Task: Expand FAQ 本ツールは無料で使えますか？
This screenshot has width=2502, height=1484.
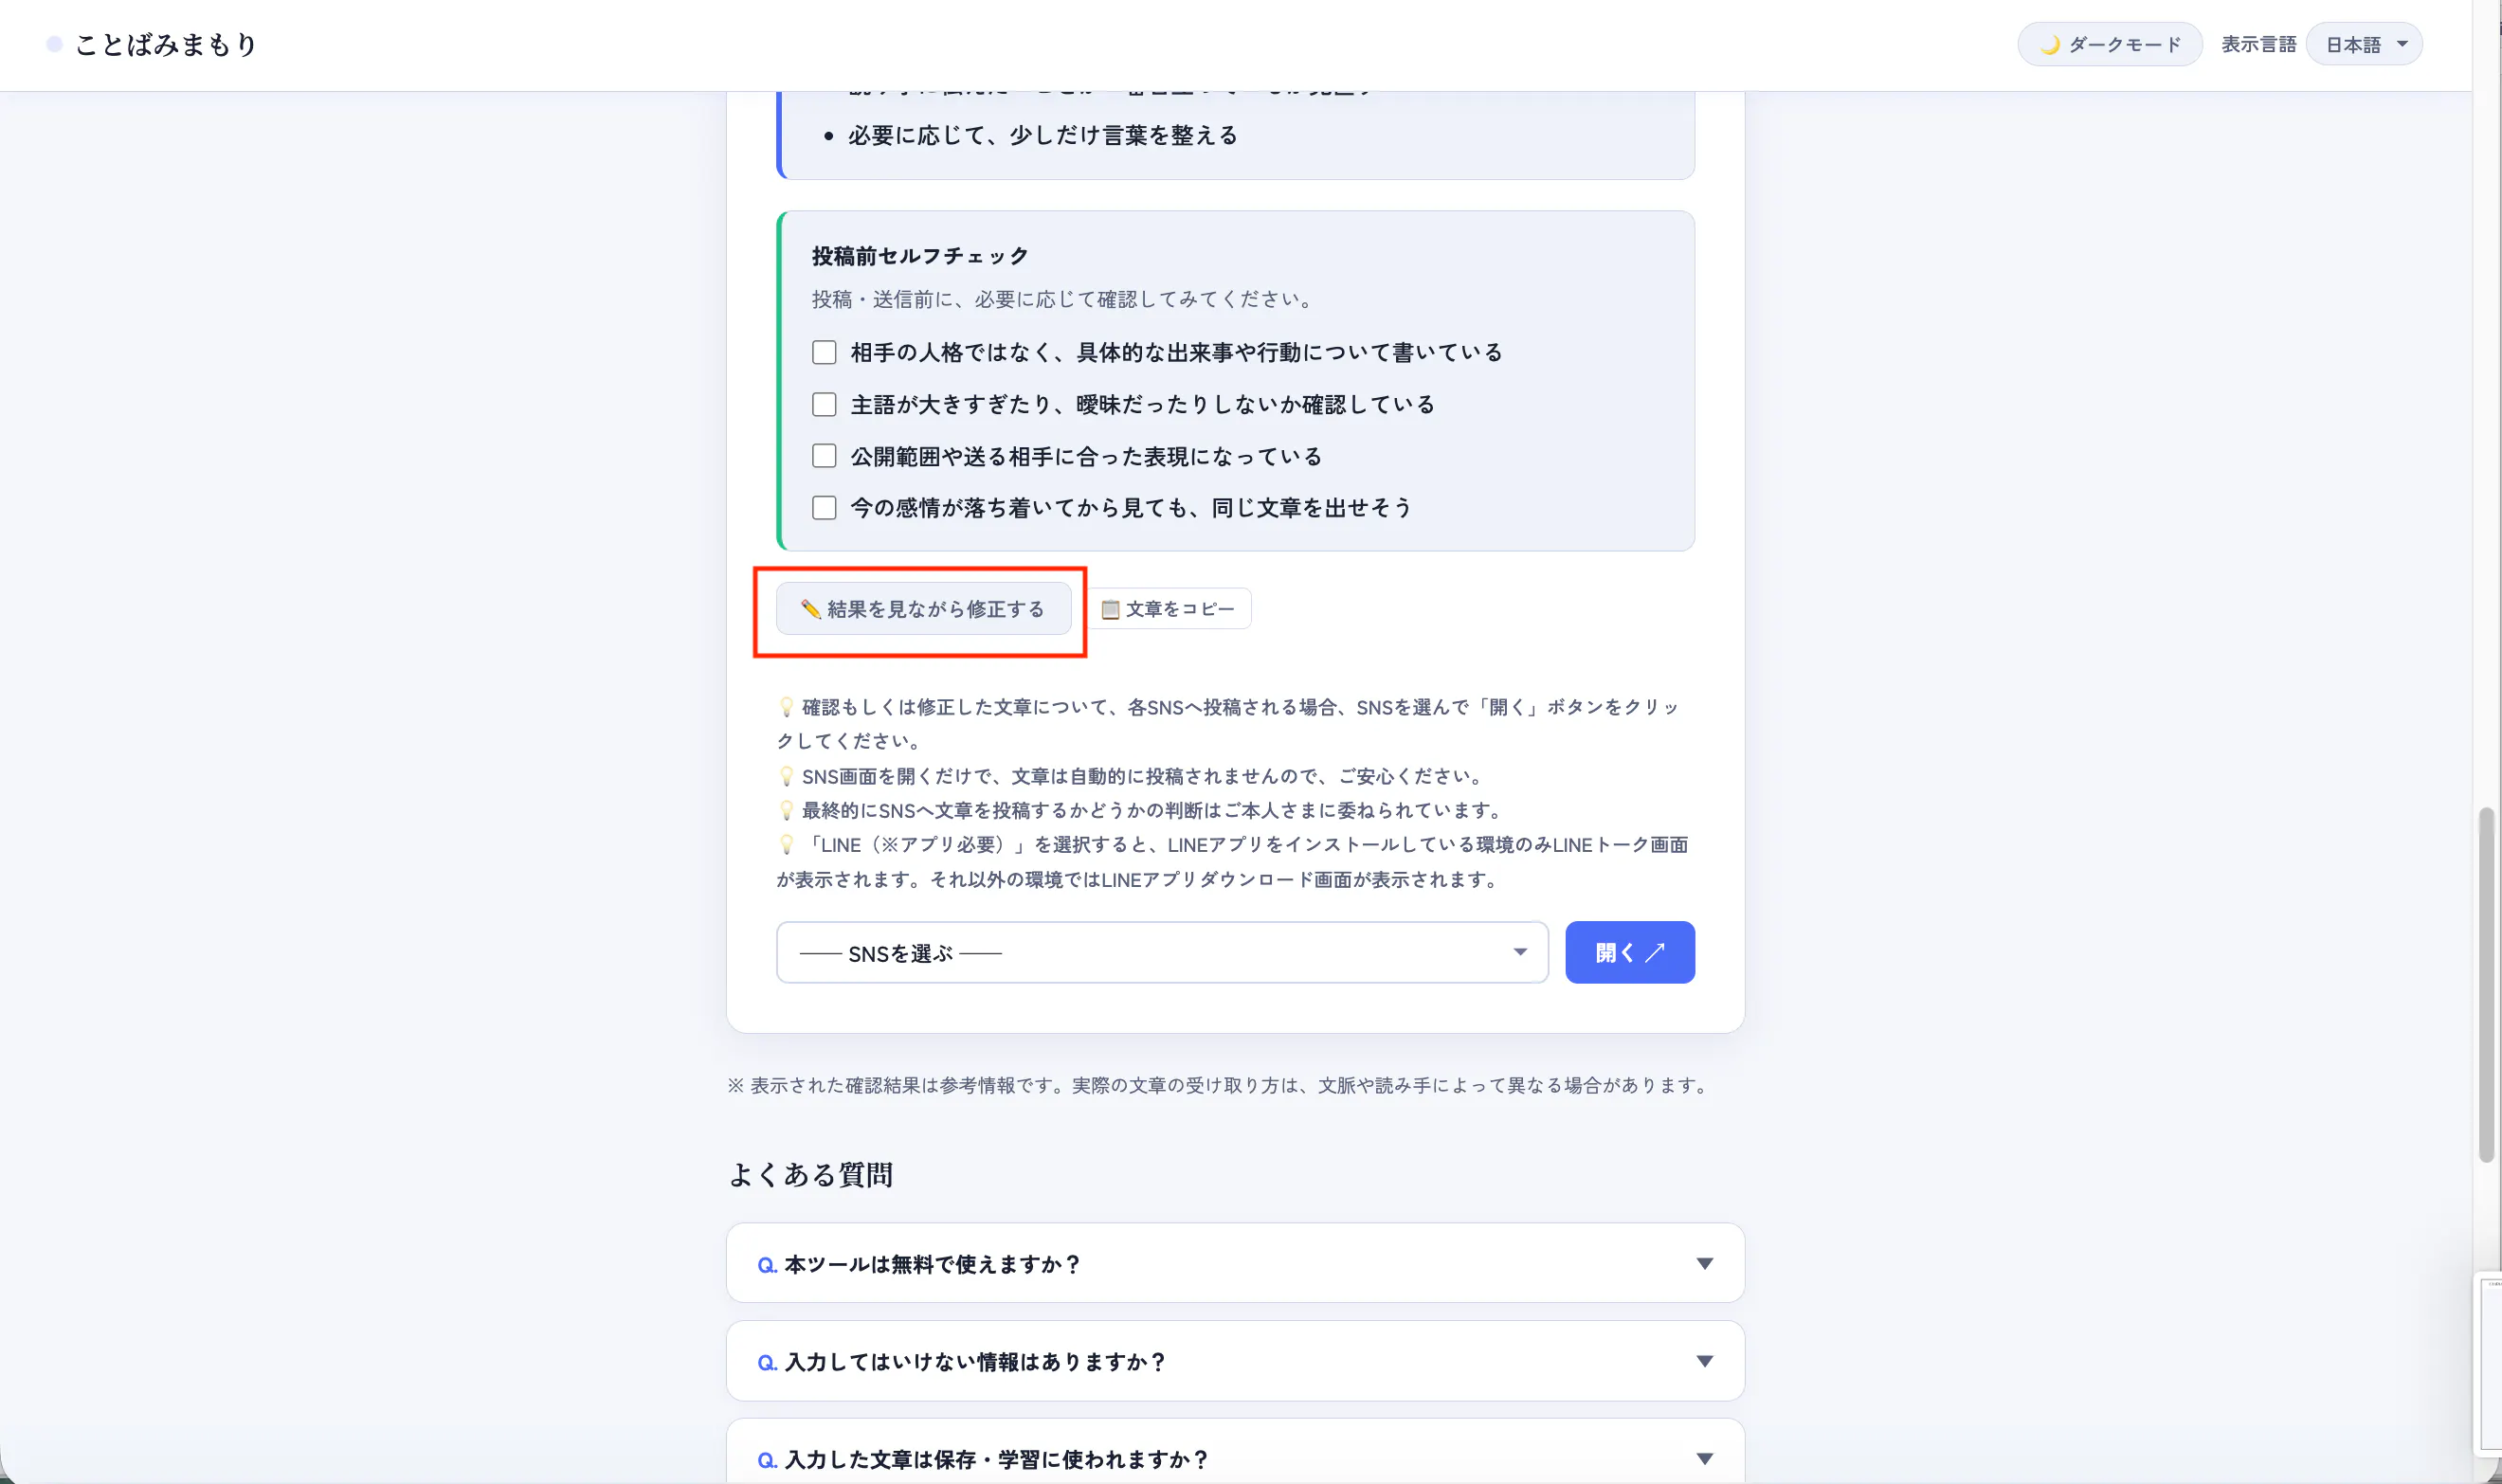Action: pyautogui.click(x=1235, y=1263)
